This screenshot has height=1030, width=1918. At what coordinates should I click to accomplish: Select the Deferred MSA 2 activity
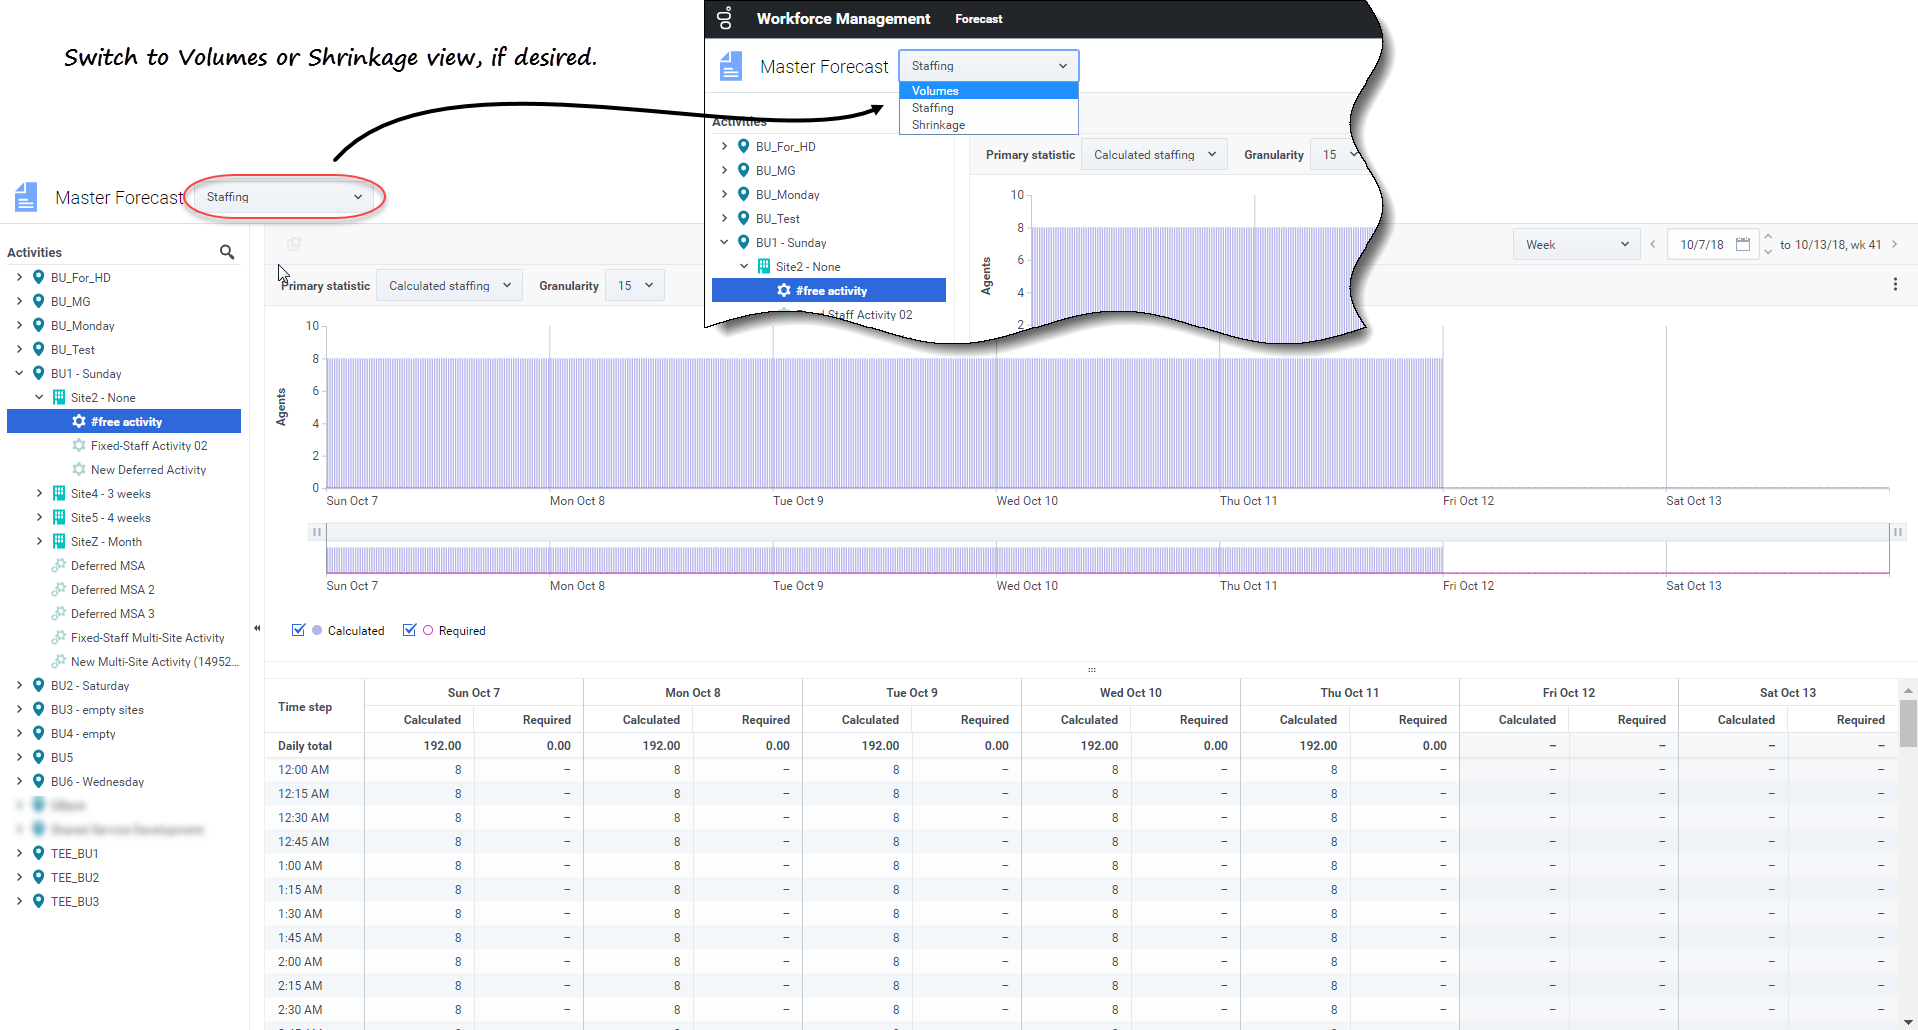112,590
